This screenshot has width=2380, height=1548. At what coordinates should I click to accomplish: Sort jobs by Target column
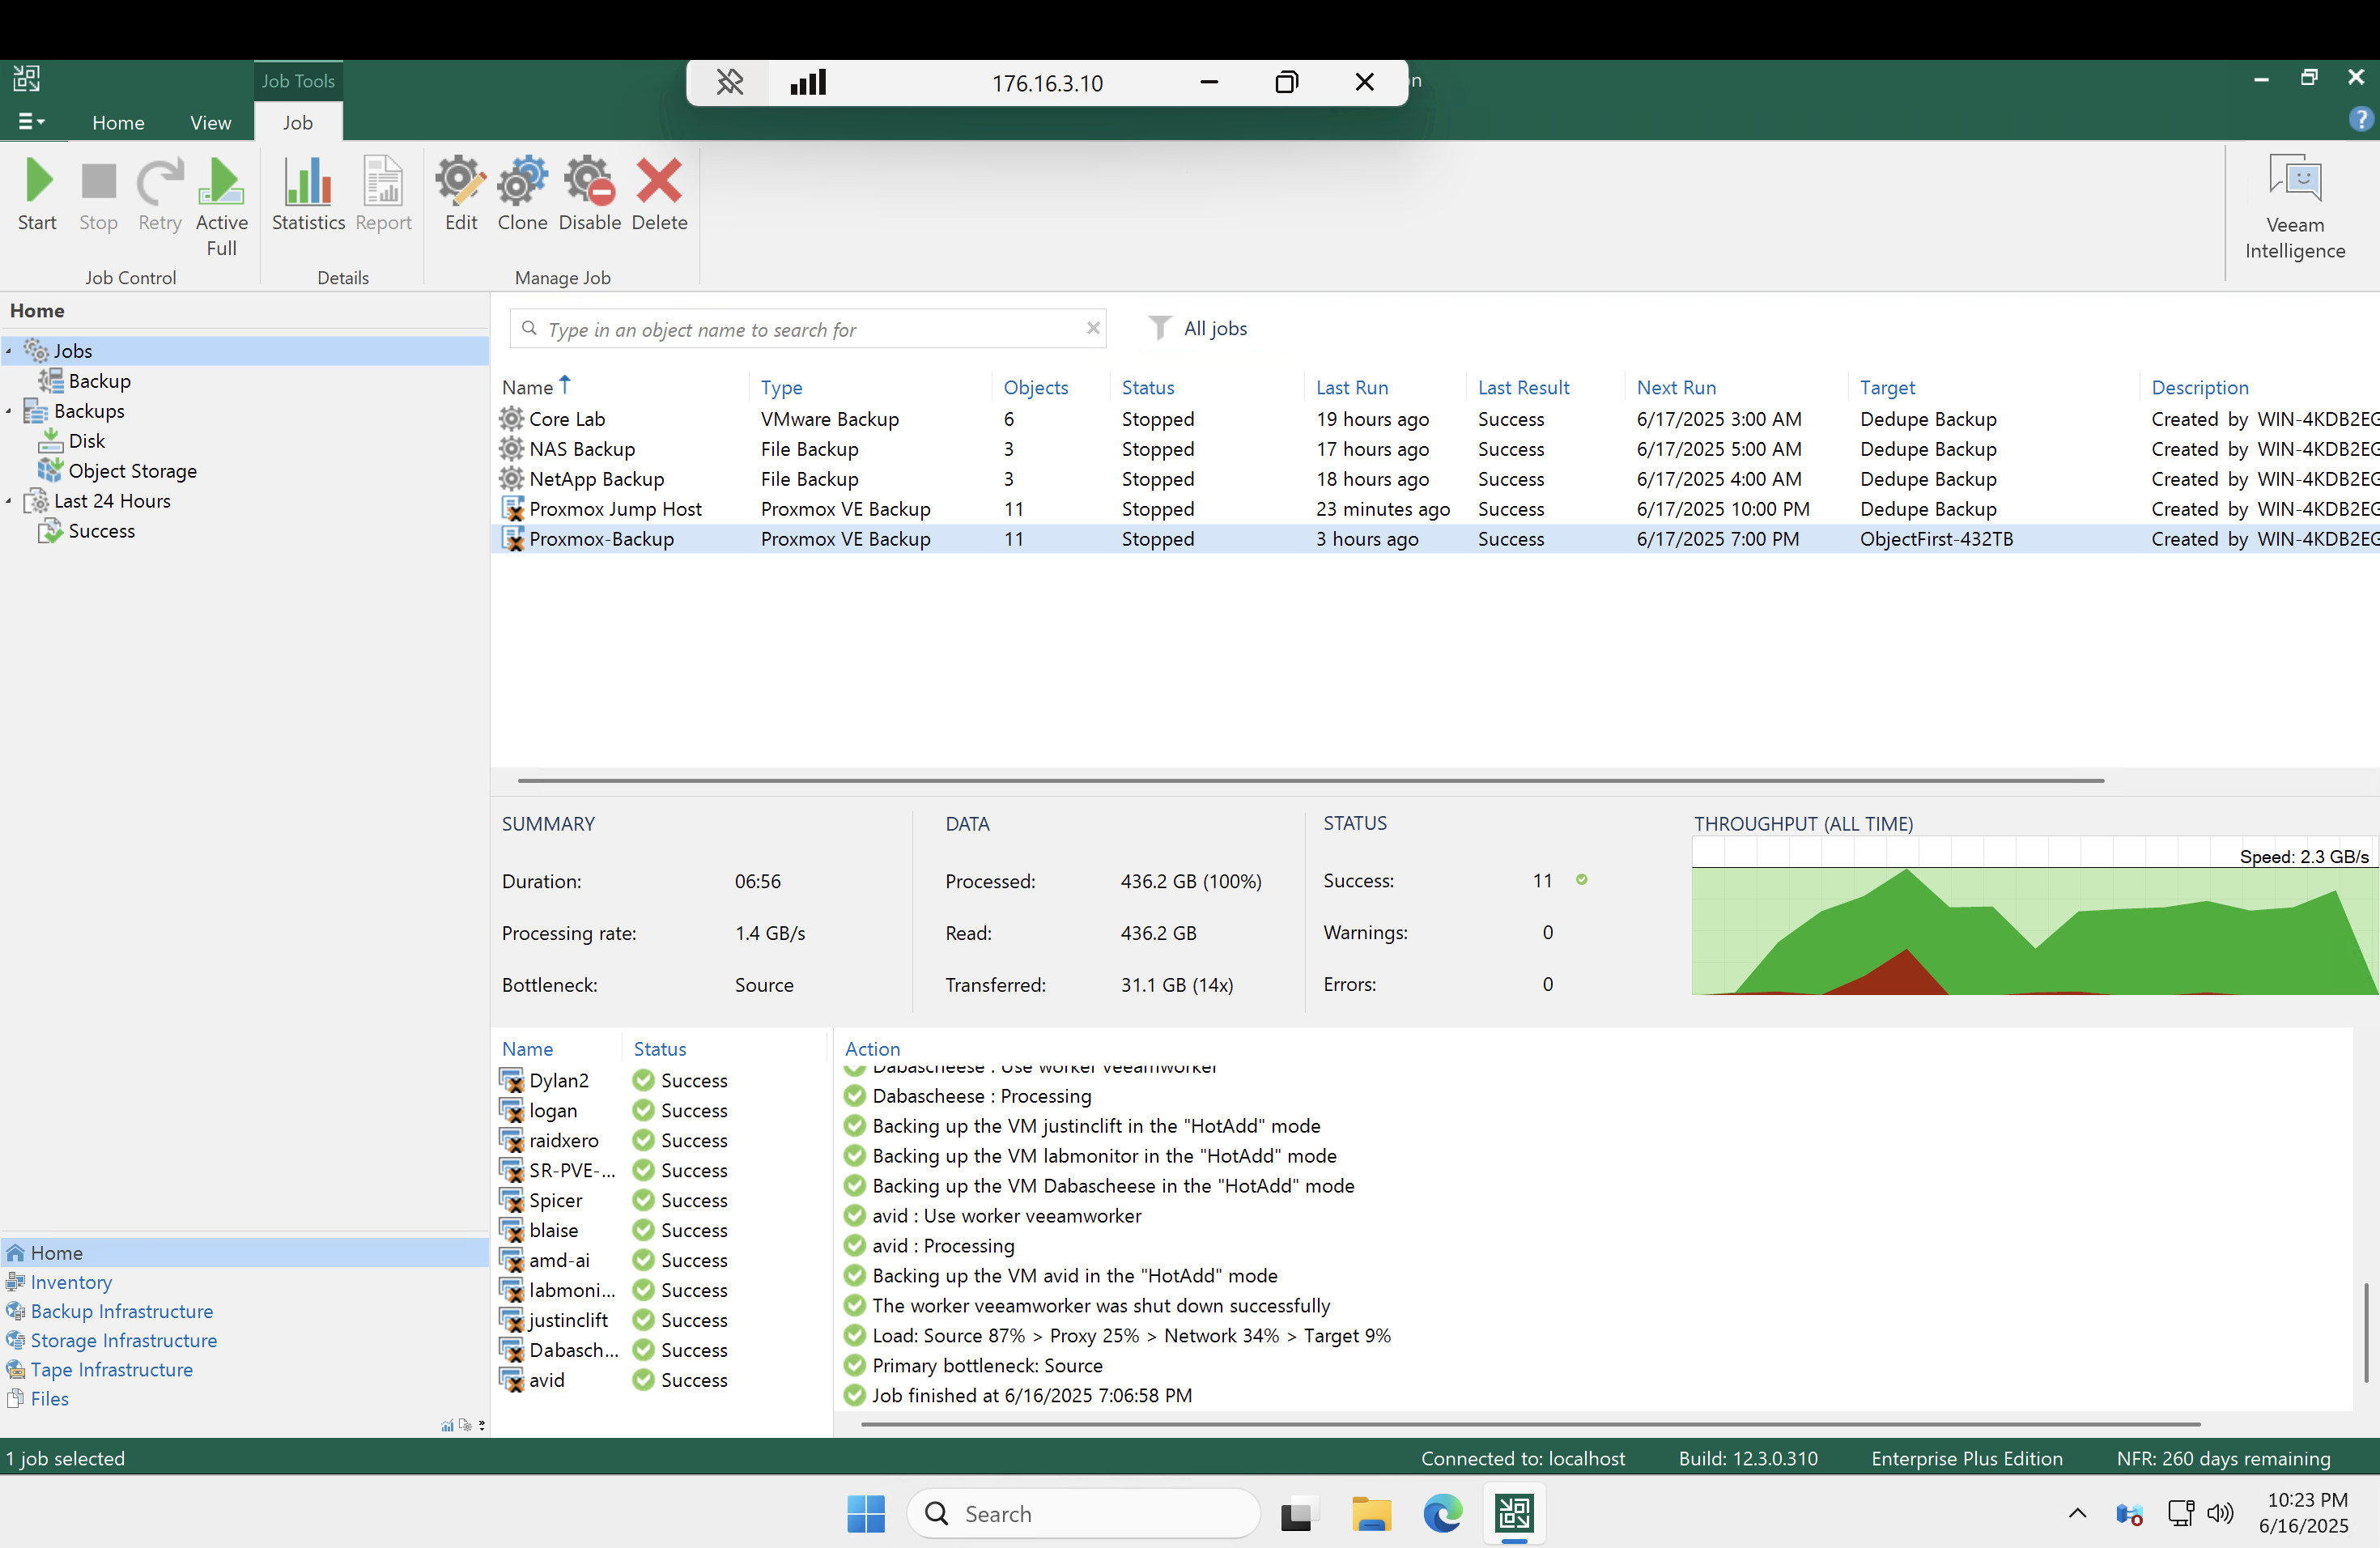coord(1886,387)
